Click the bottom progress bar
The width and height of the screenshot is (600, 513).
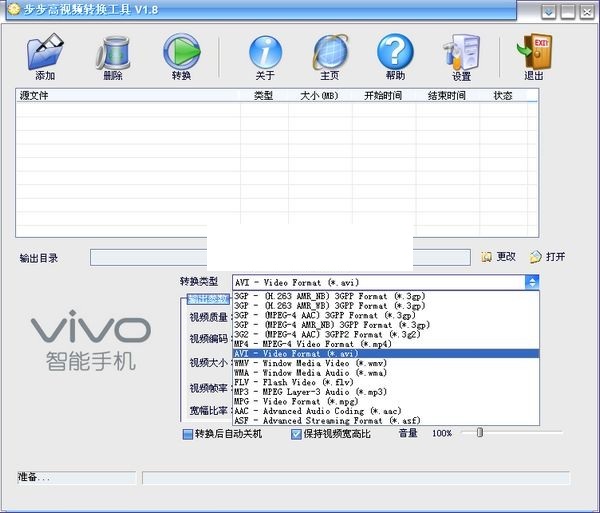click(x=356, y=478)
